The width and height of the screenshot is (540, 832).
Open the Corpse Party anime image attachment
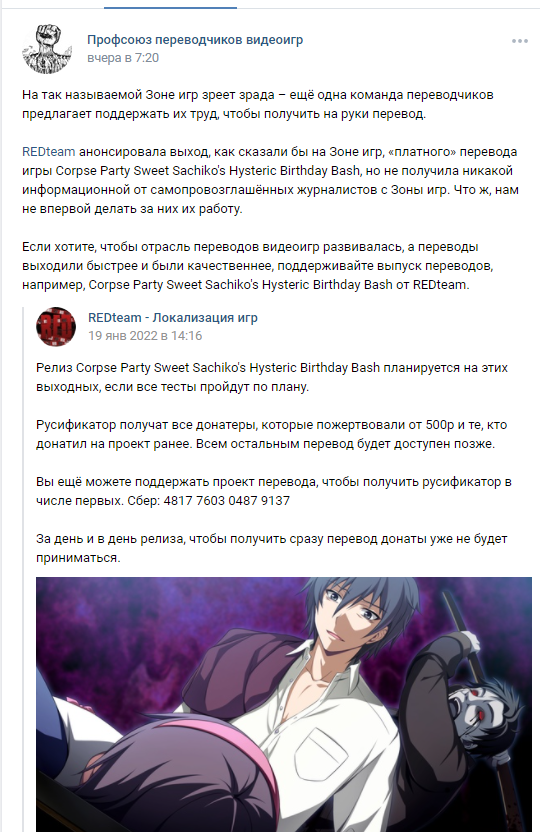[x=284, y=704]
